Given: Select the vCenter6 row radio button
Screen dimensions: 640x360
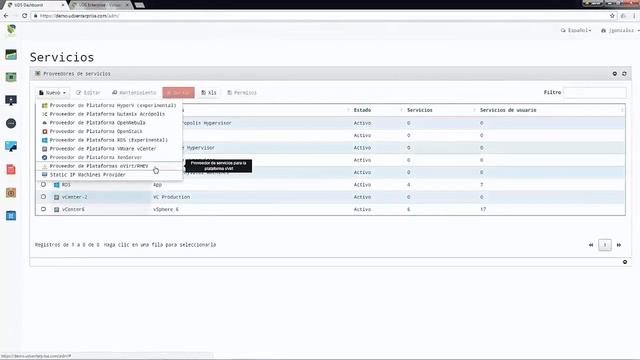Looking at the screenshot, I should pyautogui.click(x=43, y=209).
